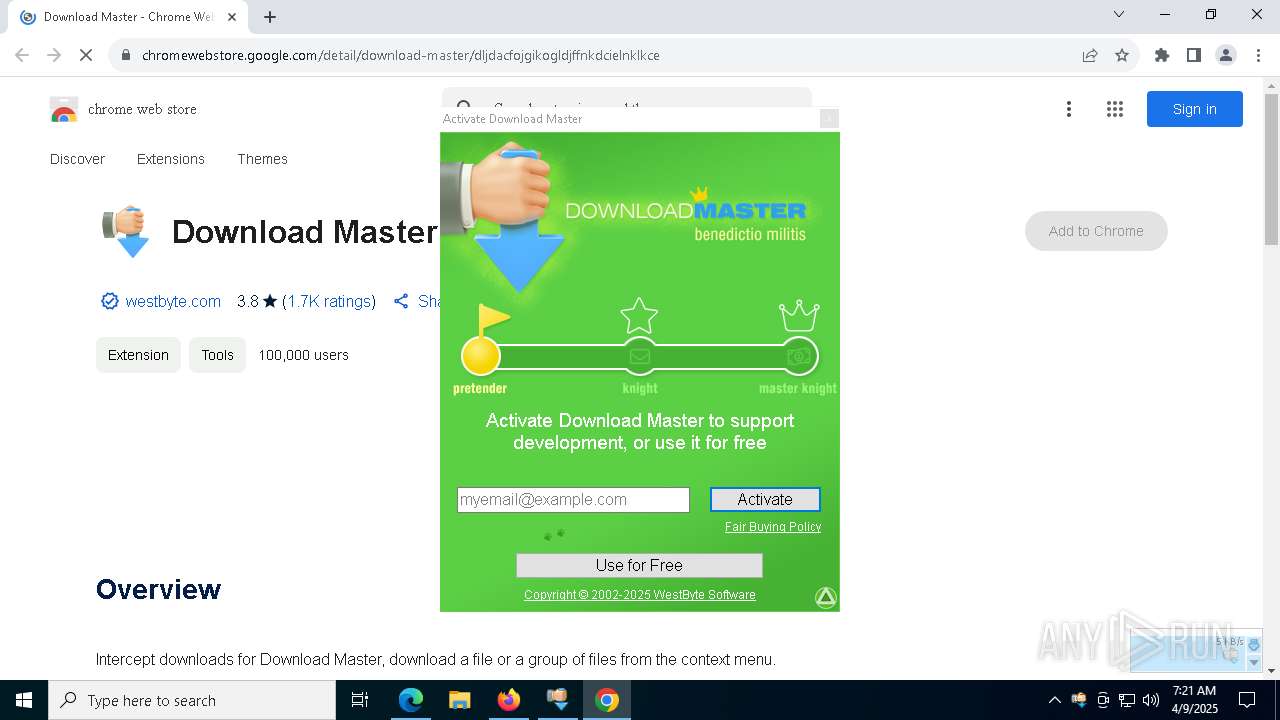The image size is (1280, 720).
Task: Open Task View on taskbar
Action: 360,700
